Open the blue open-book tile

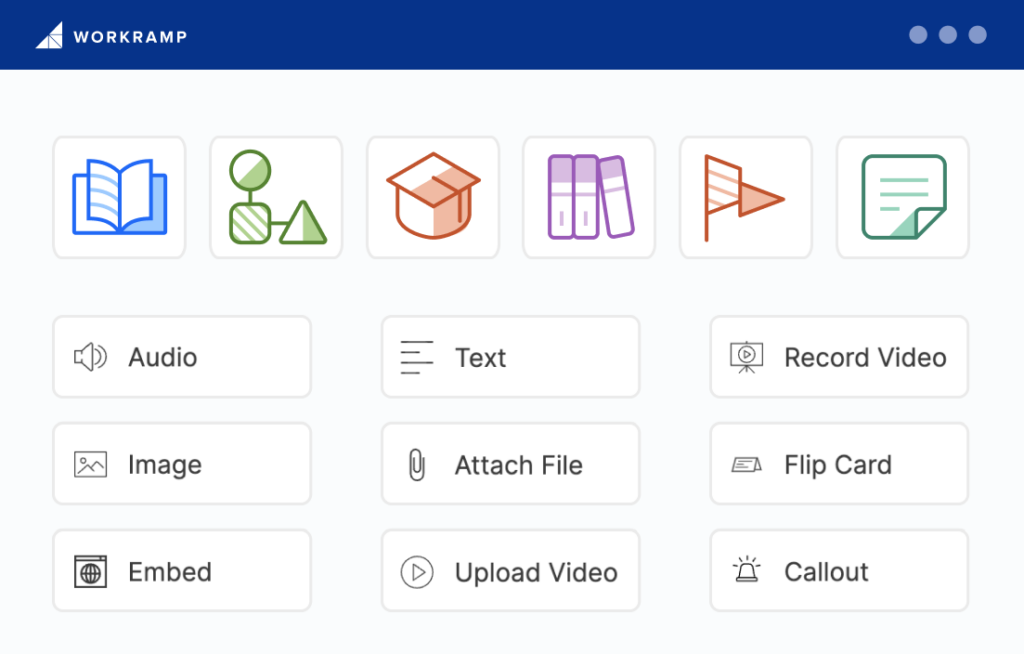[x=120, y=197]
